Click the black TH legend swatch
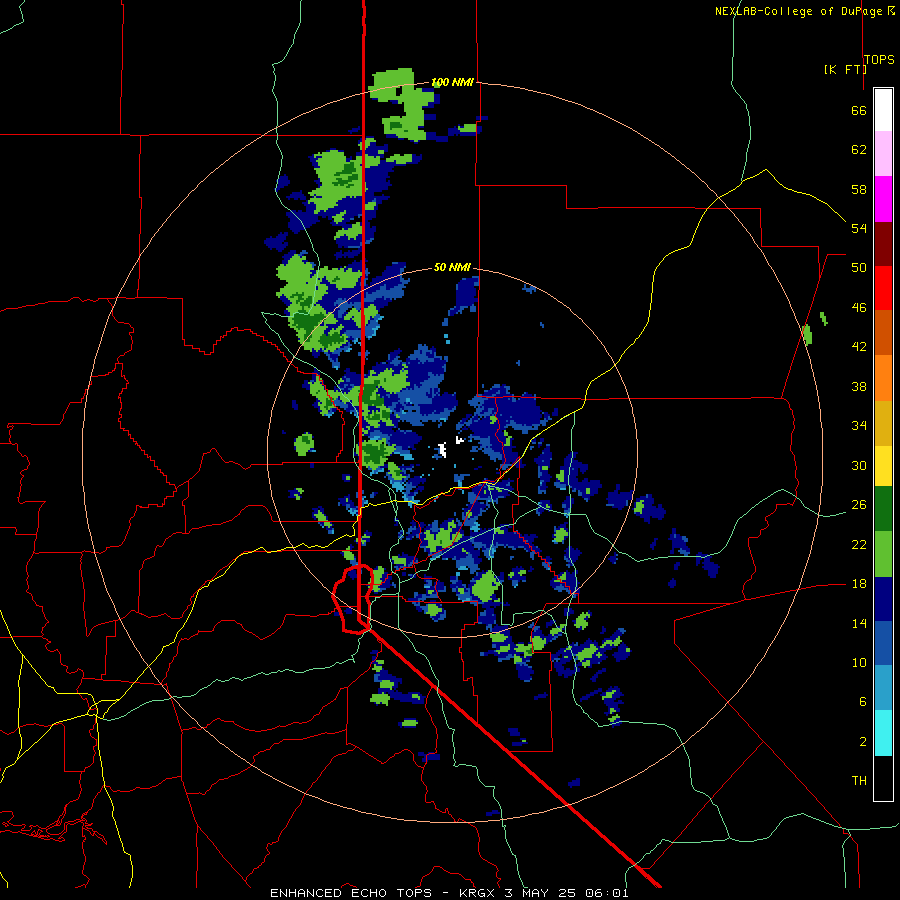Image resolution: width=900 pixels, height=900 pixels. (883, 778)
